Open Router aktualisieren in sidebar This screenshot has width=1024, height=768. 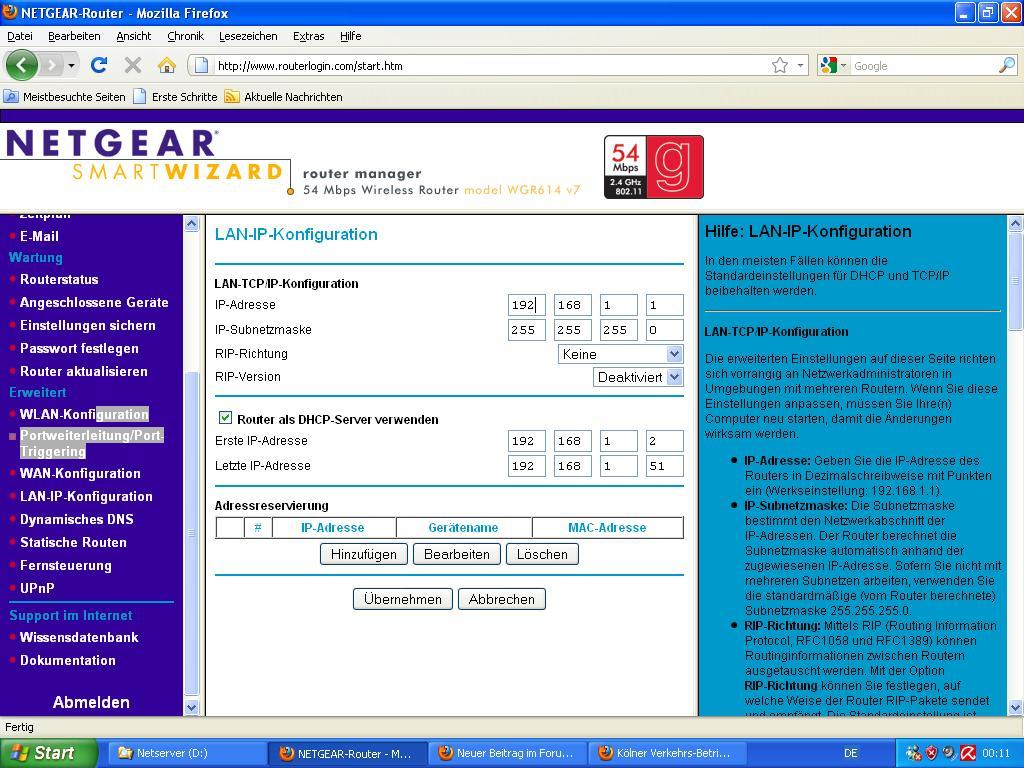(84, 371)
